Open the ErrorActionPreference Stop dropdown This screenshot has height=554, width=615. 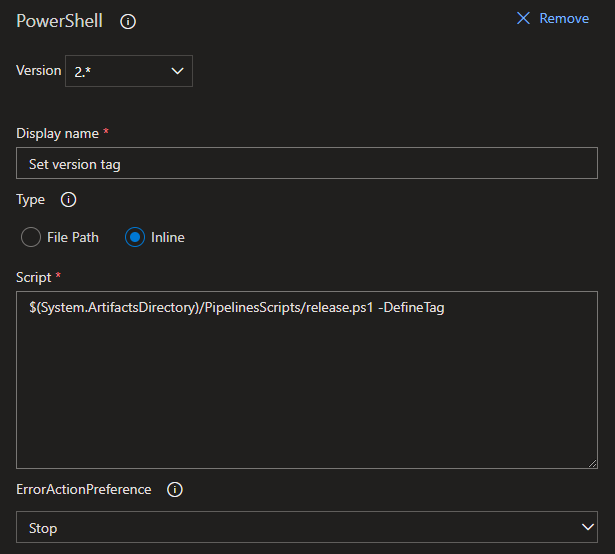coord(307,527)
